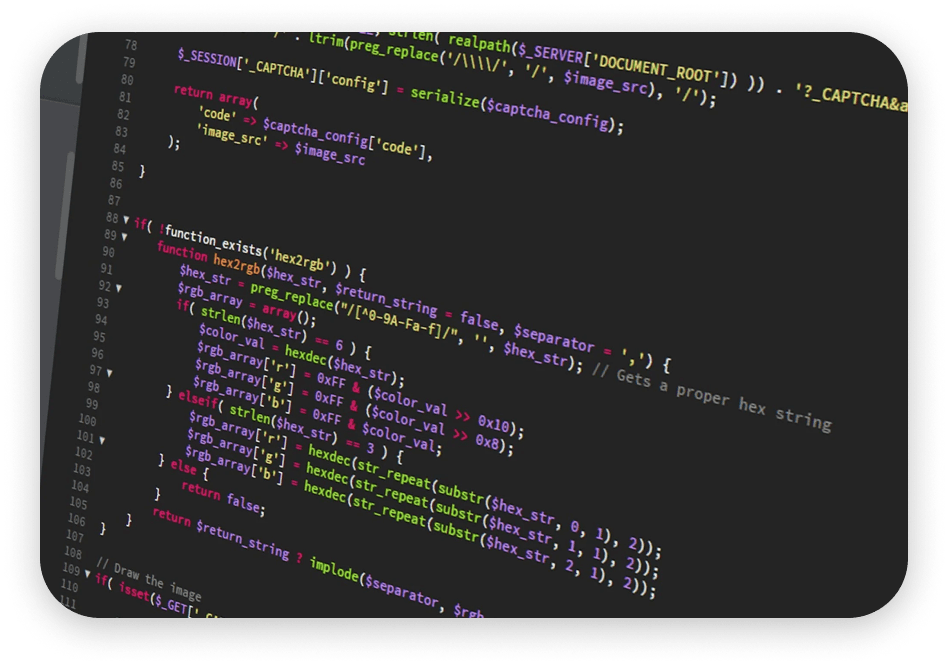948x666 pixels.
Task: Collapse the code fold arrow at line 88
Action: pyautogui.click(x=126, y=219)
